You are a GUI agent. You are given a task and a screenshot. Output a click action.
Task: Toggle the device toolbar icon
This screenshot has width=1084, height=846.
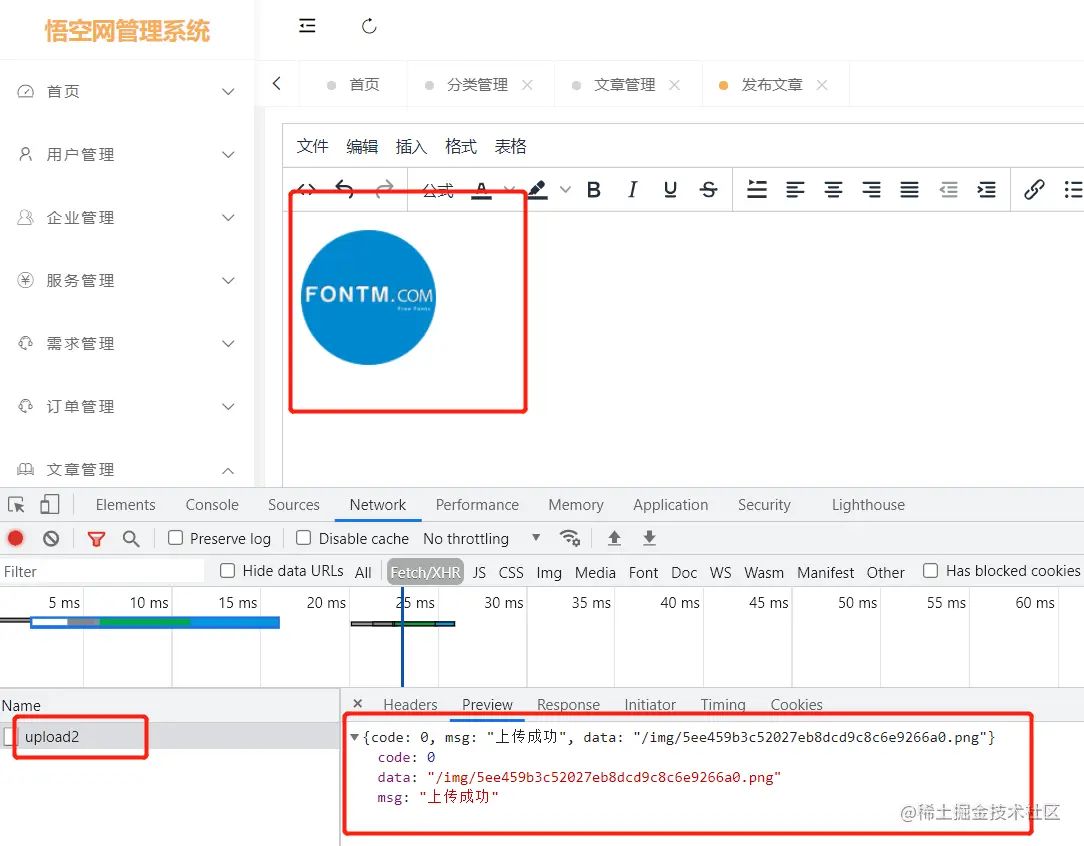click(x=49, y=505)
